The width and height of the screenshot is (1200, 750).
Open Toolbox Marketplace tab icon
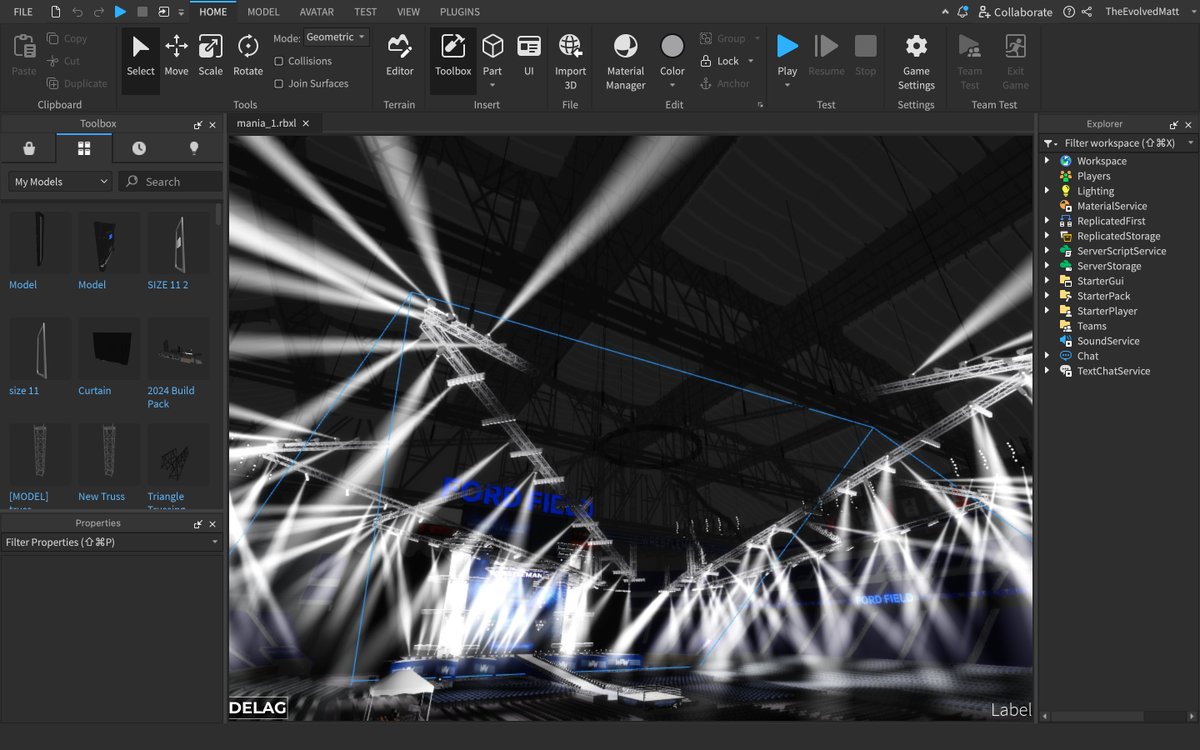[x=29, y=148]
